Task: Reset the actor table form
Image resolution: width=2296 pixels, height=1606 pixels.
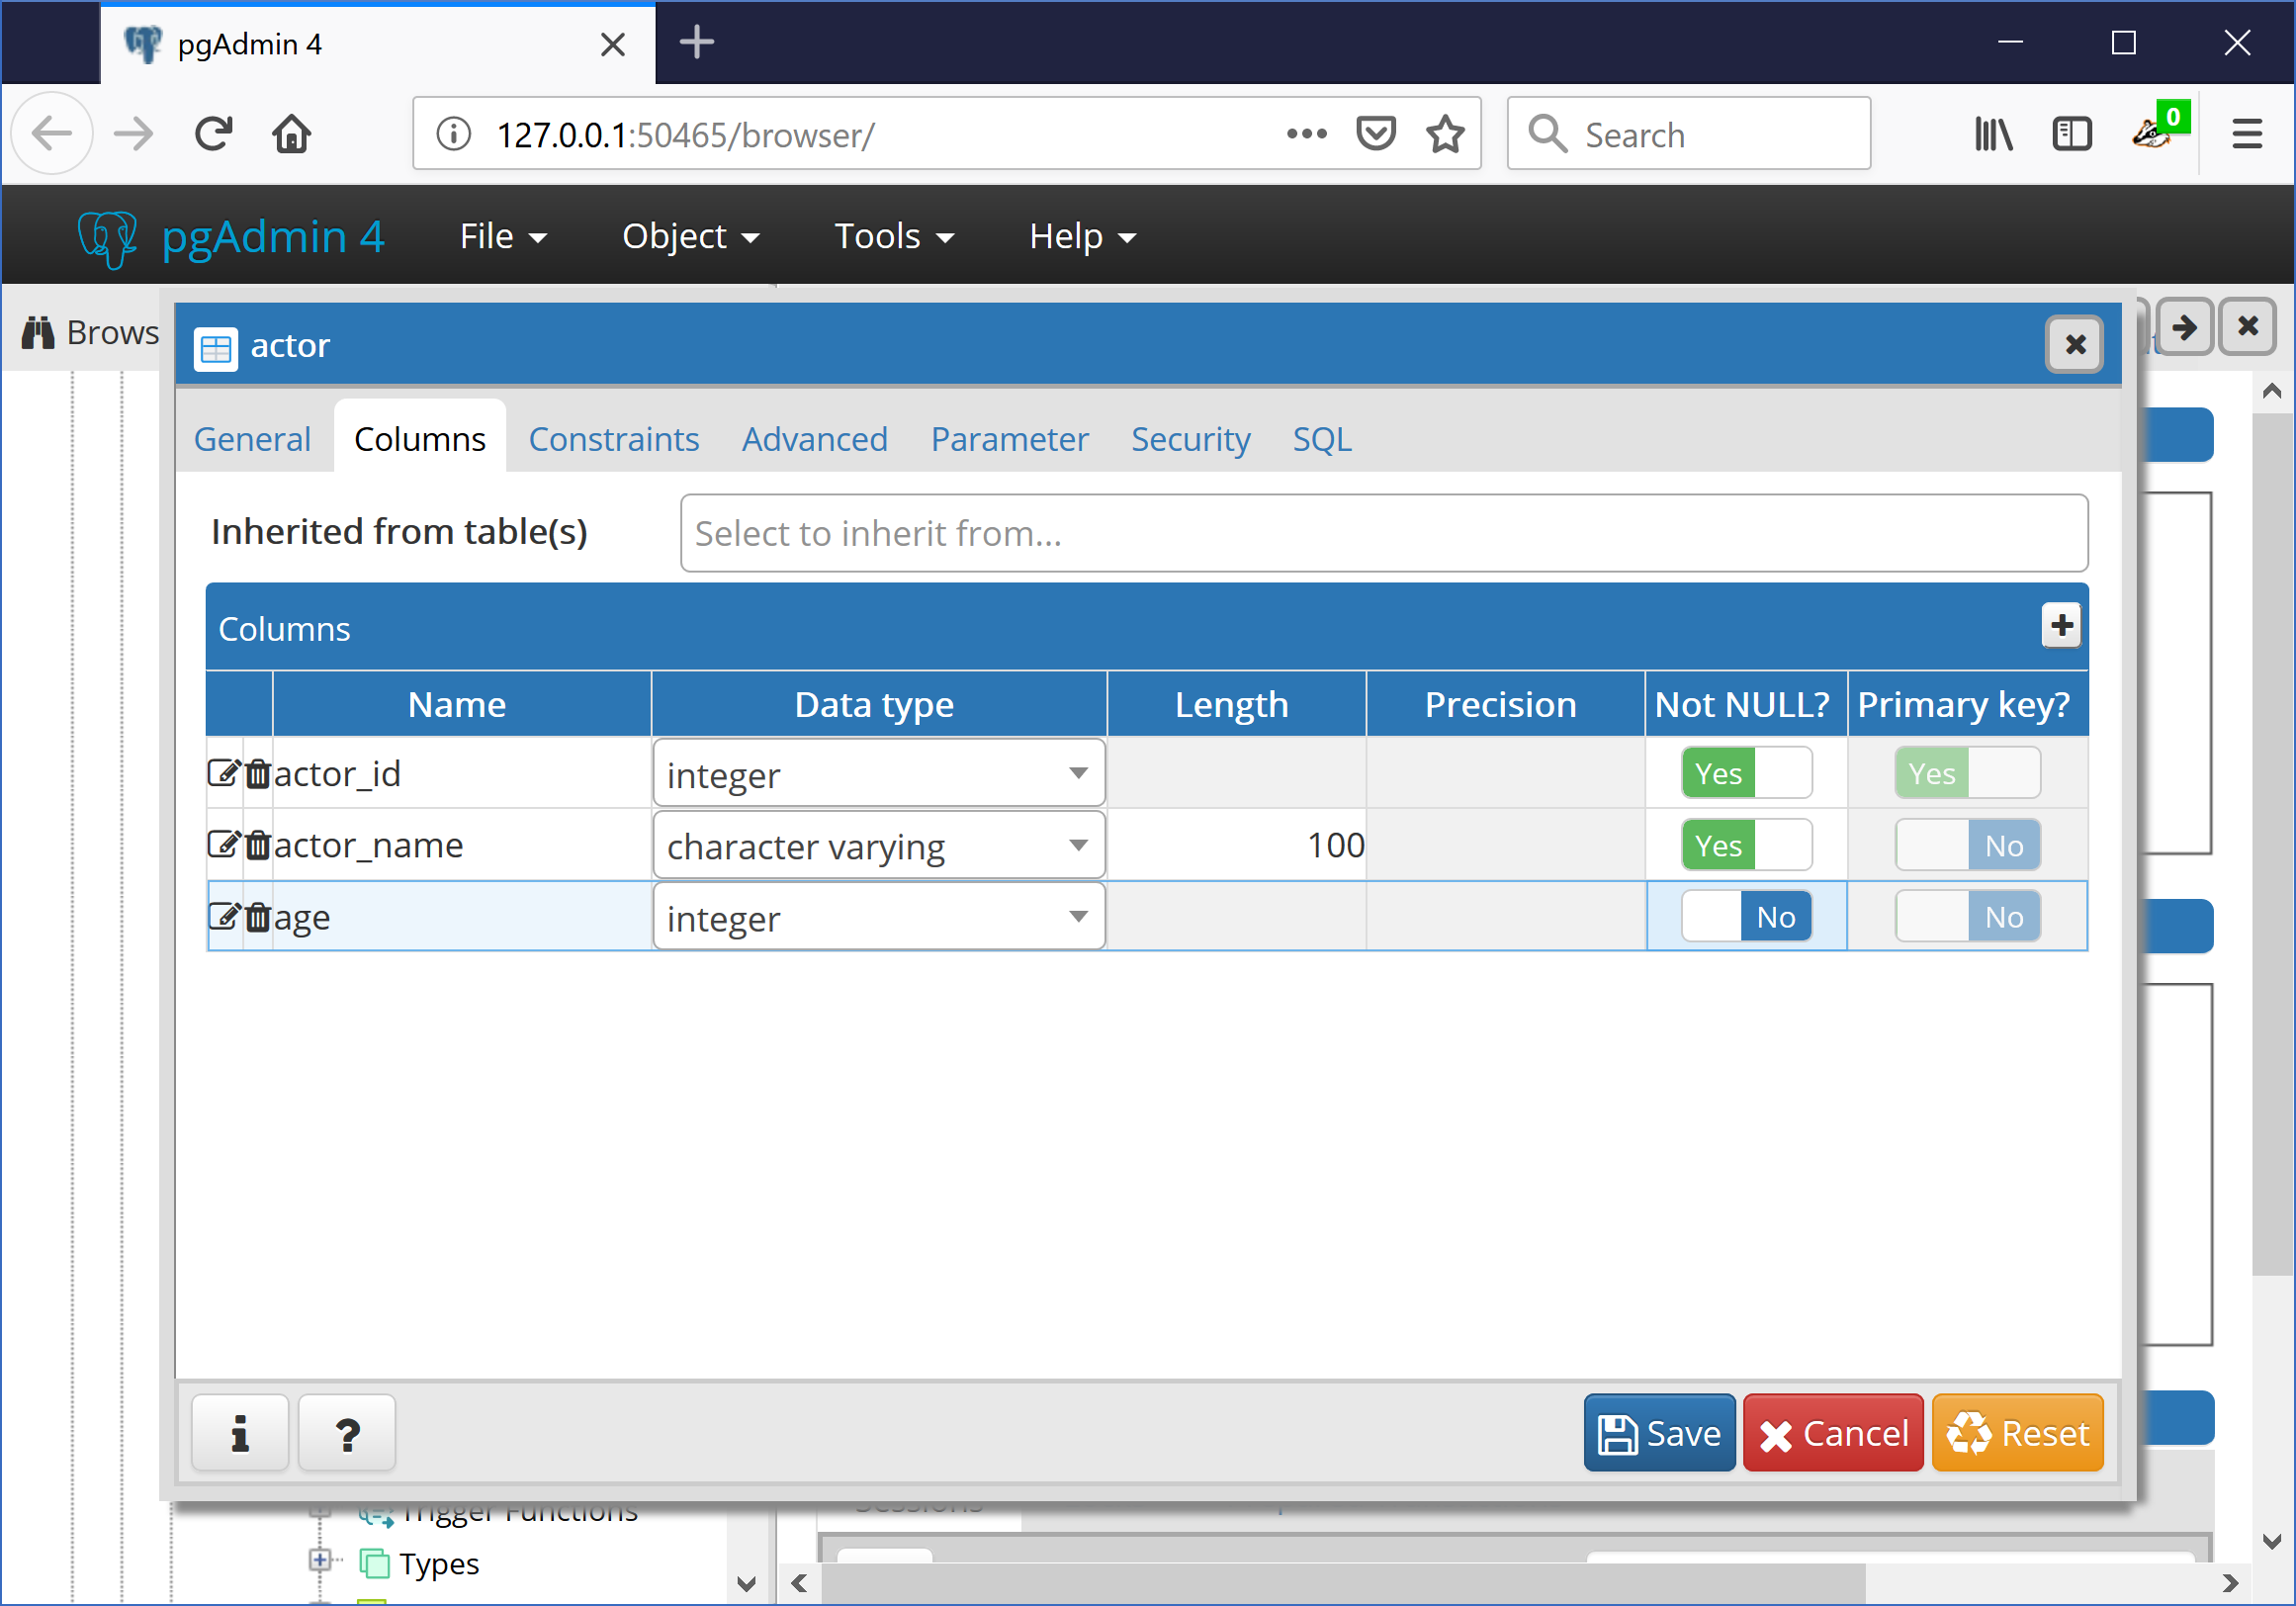Action: [x=2017, y=1433]
